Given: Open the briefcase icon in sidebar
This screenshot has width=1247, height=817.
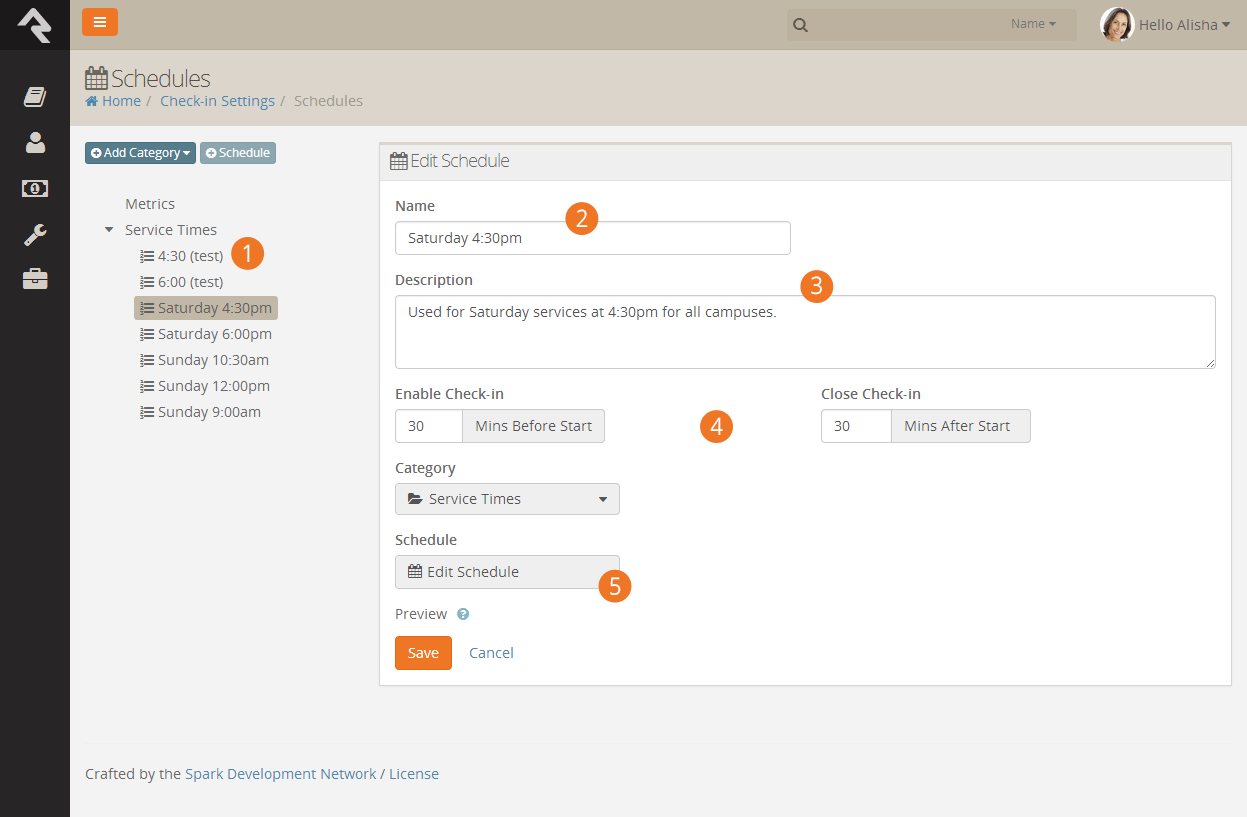Looking at the screenshot, I should click(x=35, y=280).
